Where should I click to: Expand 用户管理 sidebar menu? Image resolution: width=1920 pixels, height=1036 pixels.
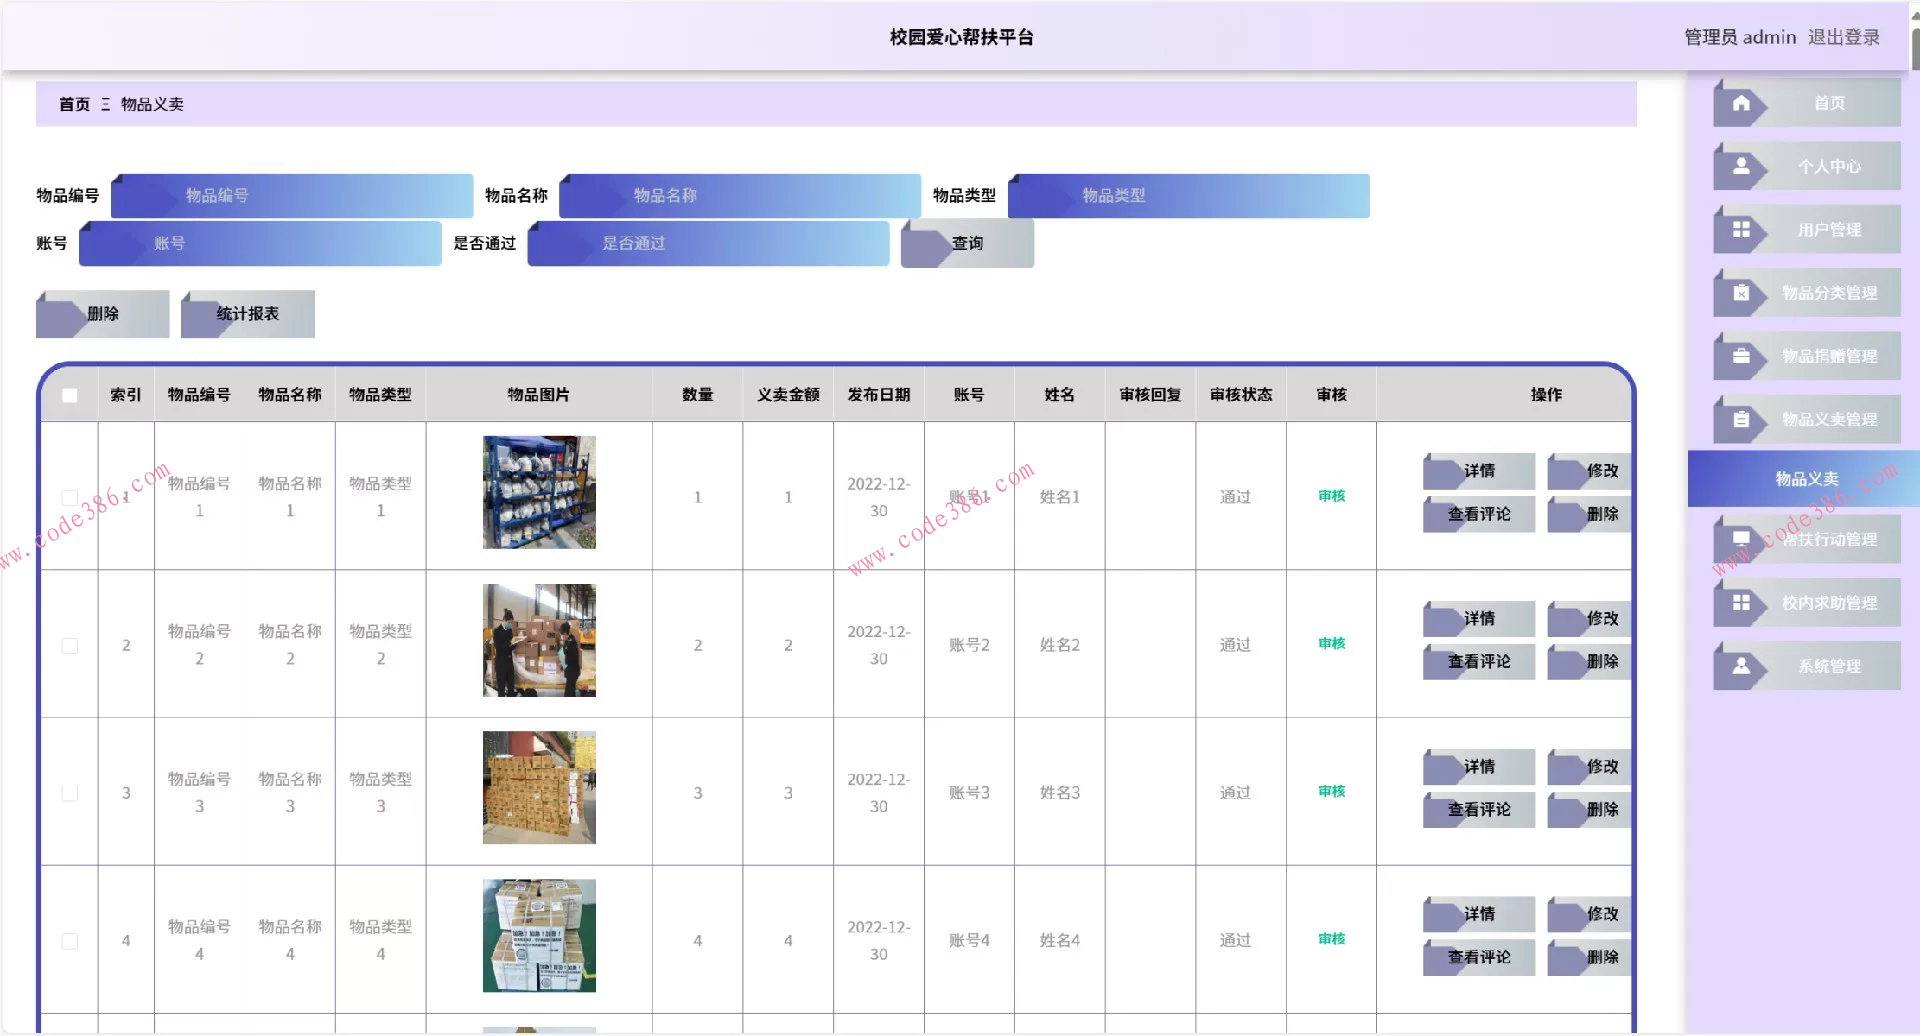coord(1806,230)
